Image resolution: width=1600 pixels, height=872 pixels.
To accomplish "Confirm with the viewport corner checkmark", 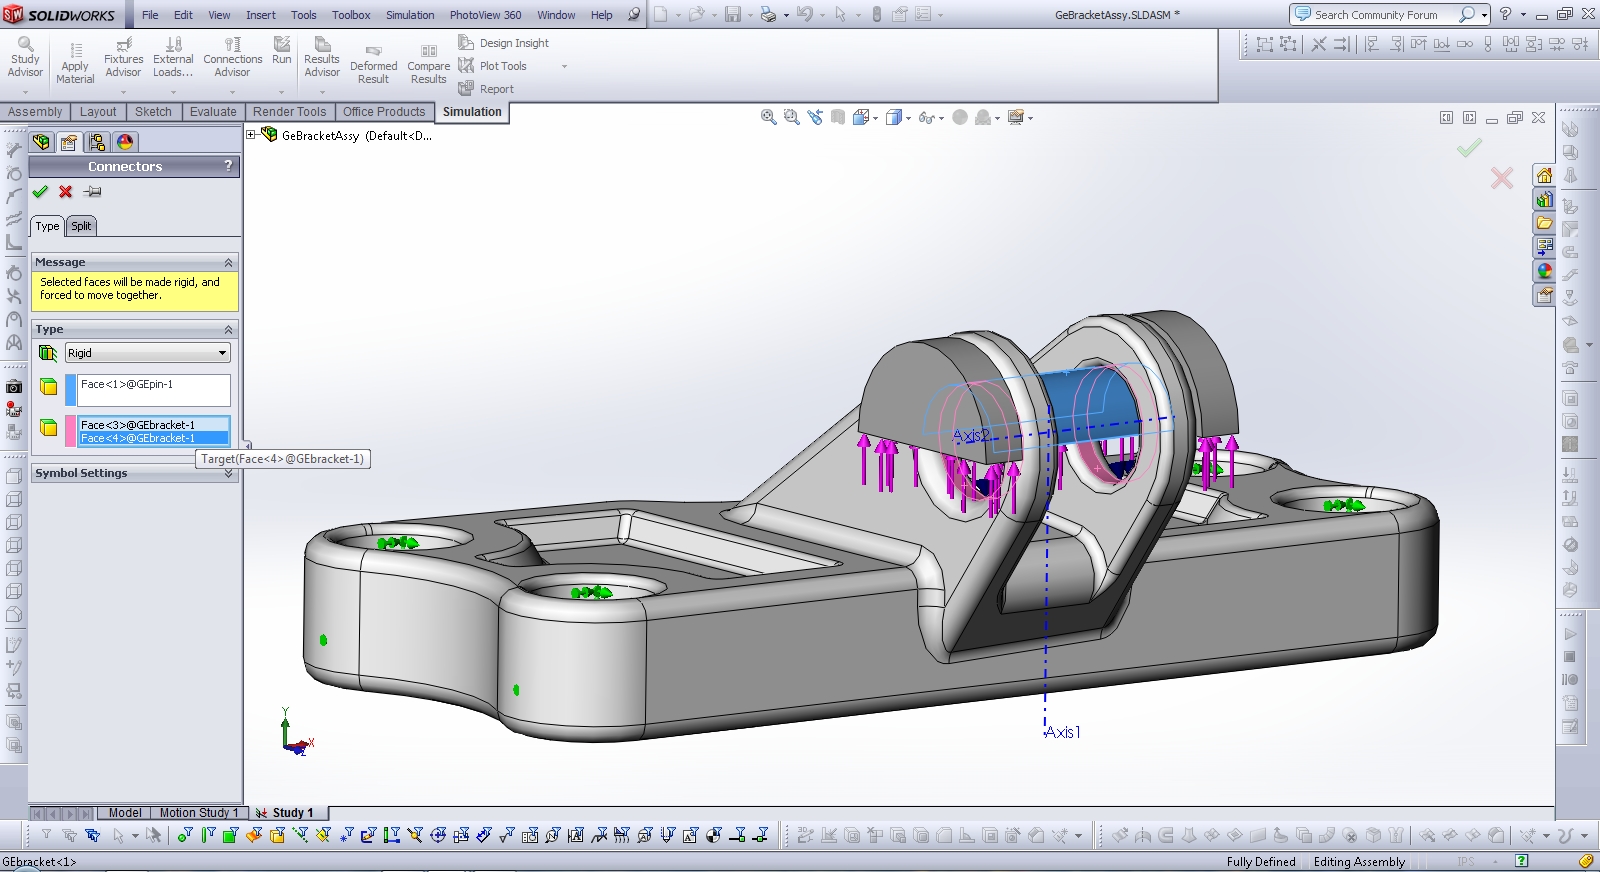I will (1469, 148).
